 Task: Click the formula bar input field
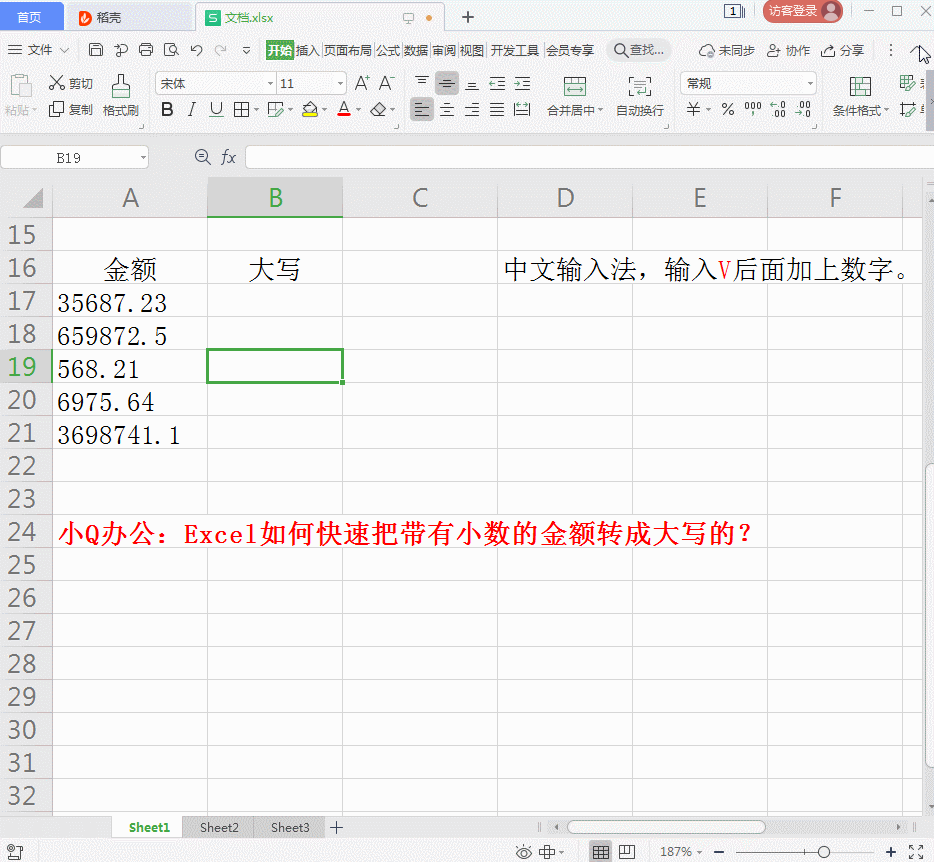tap(589, 158)
